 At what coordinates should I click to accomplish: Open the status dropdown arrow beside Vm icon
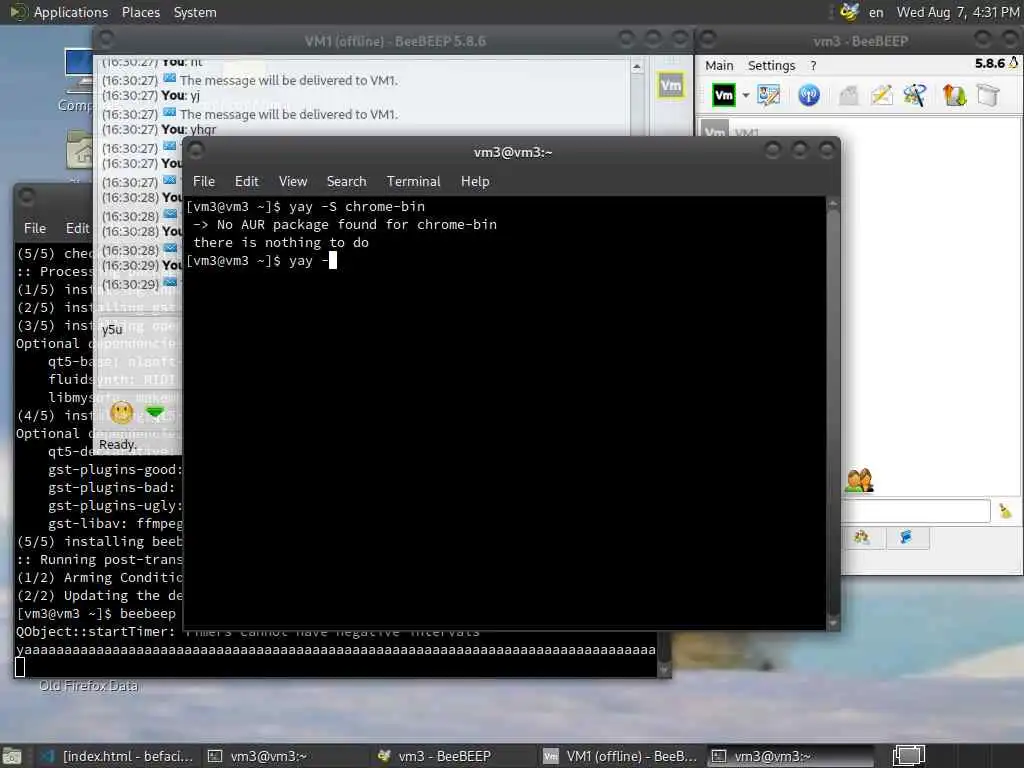(x=746, y=95)
